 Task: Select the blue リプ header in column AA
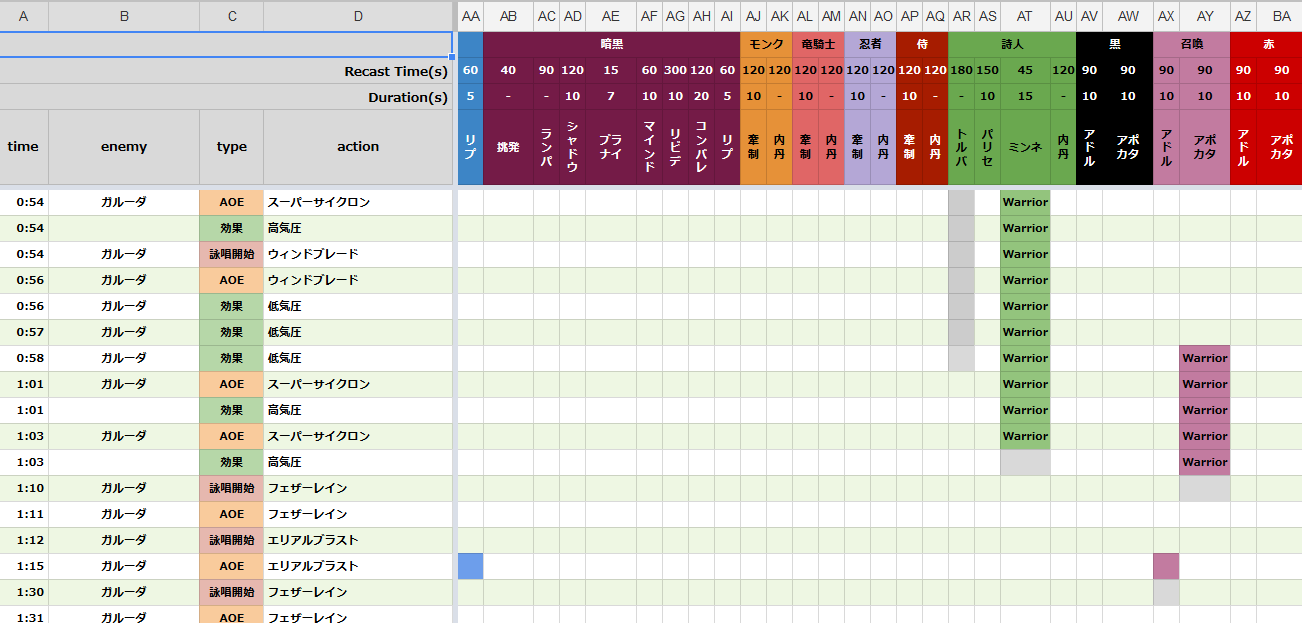coord(470,147)
